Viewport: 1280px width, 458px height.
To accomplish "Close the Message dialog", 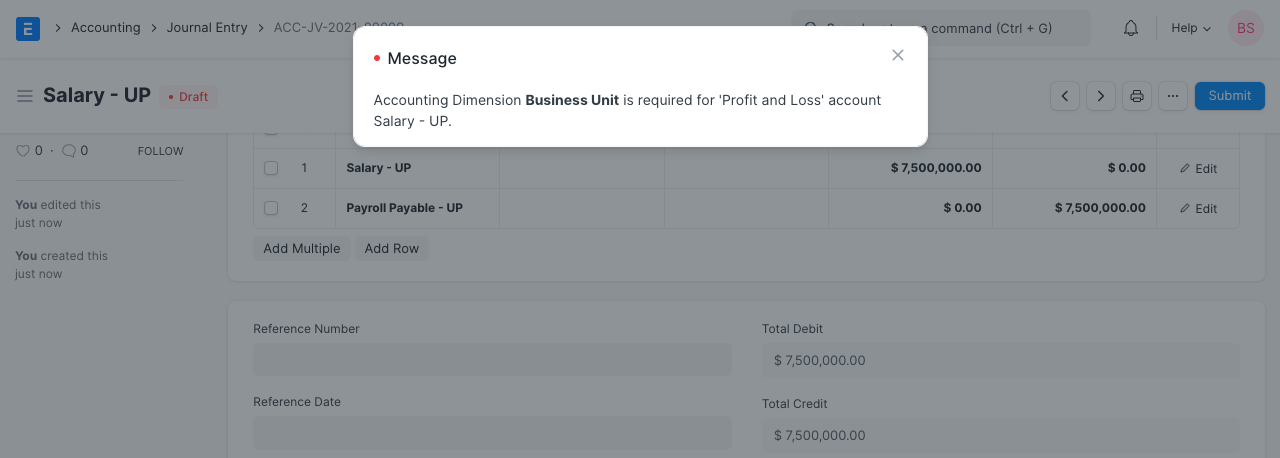I will 898,56.
